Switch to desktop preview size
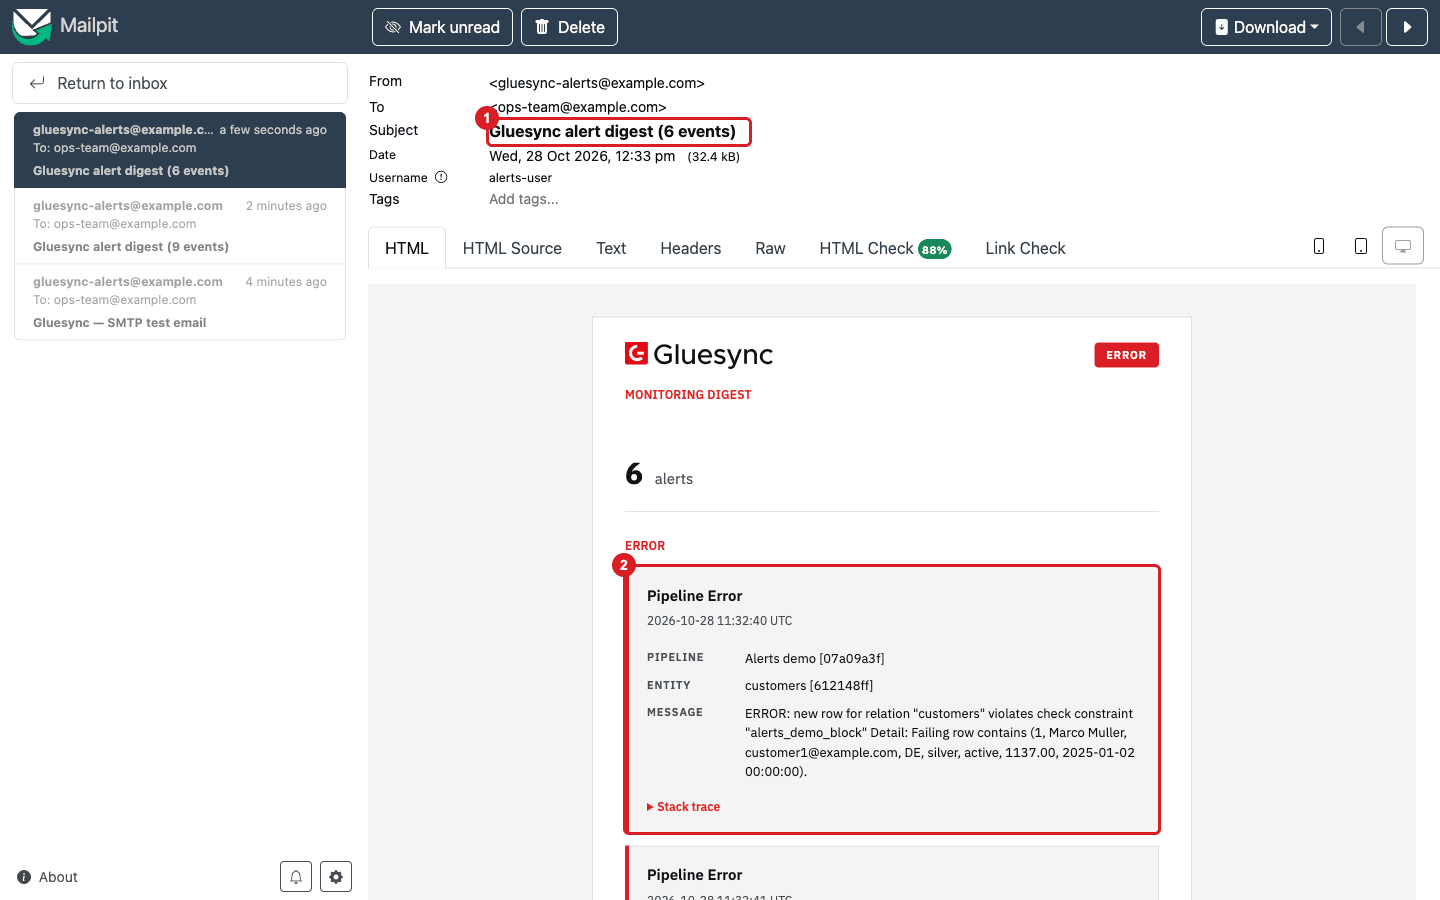 coord(1403,246)
